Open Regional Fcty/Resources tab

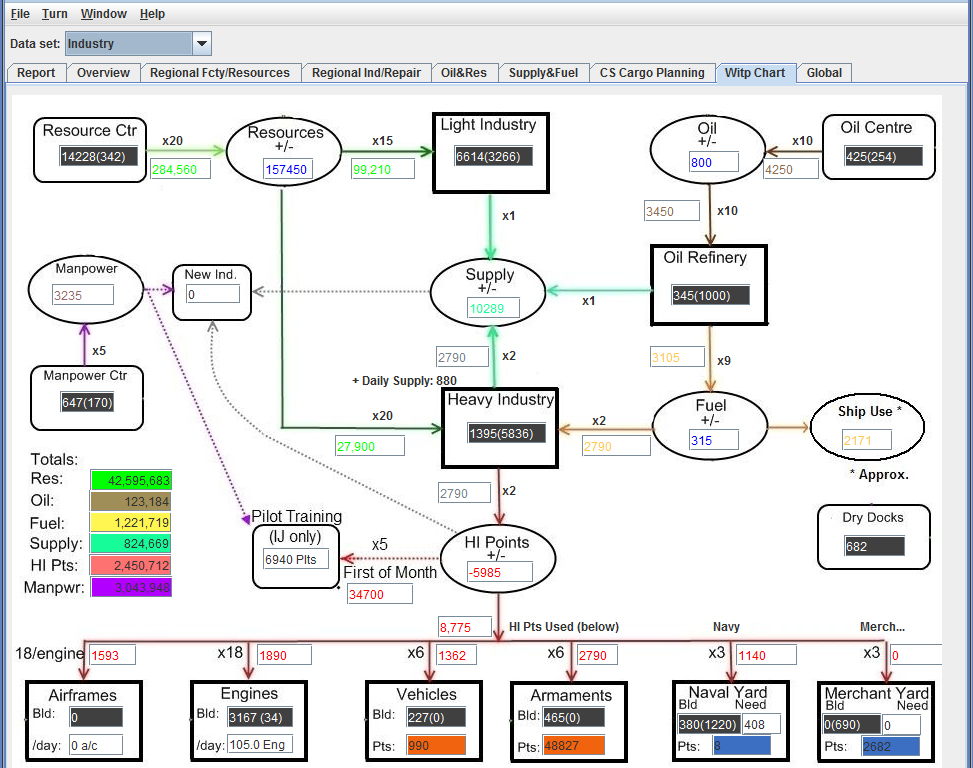(220, 73)
